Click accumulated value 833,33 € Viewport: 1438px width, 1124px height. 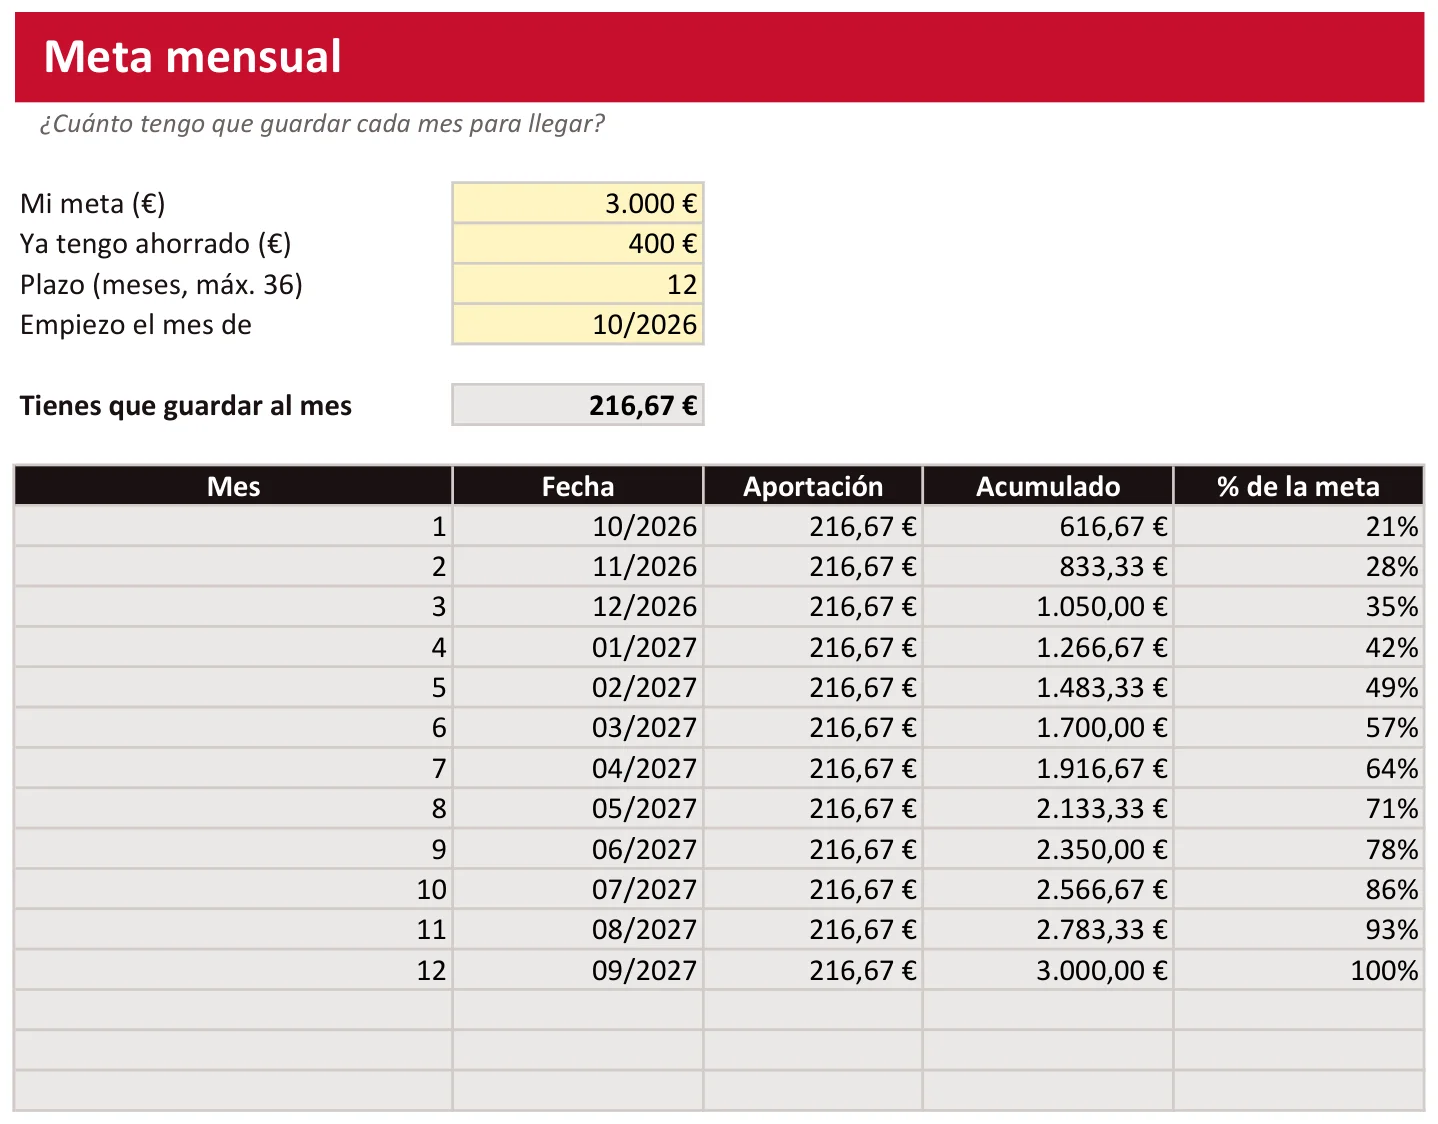click(x=1048, y=566)
